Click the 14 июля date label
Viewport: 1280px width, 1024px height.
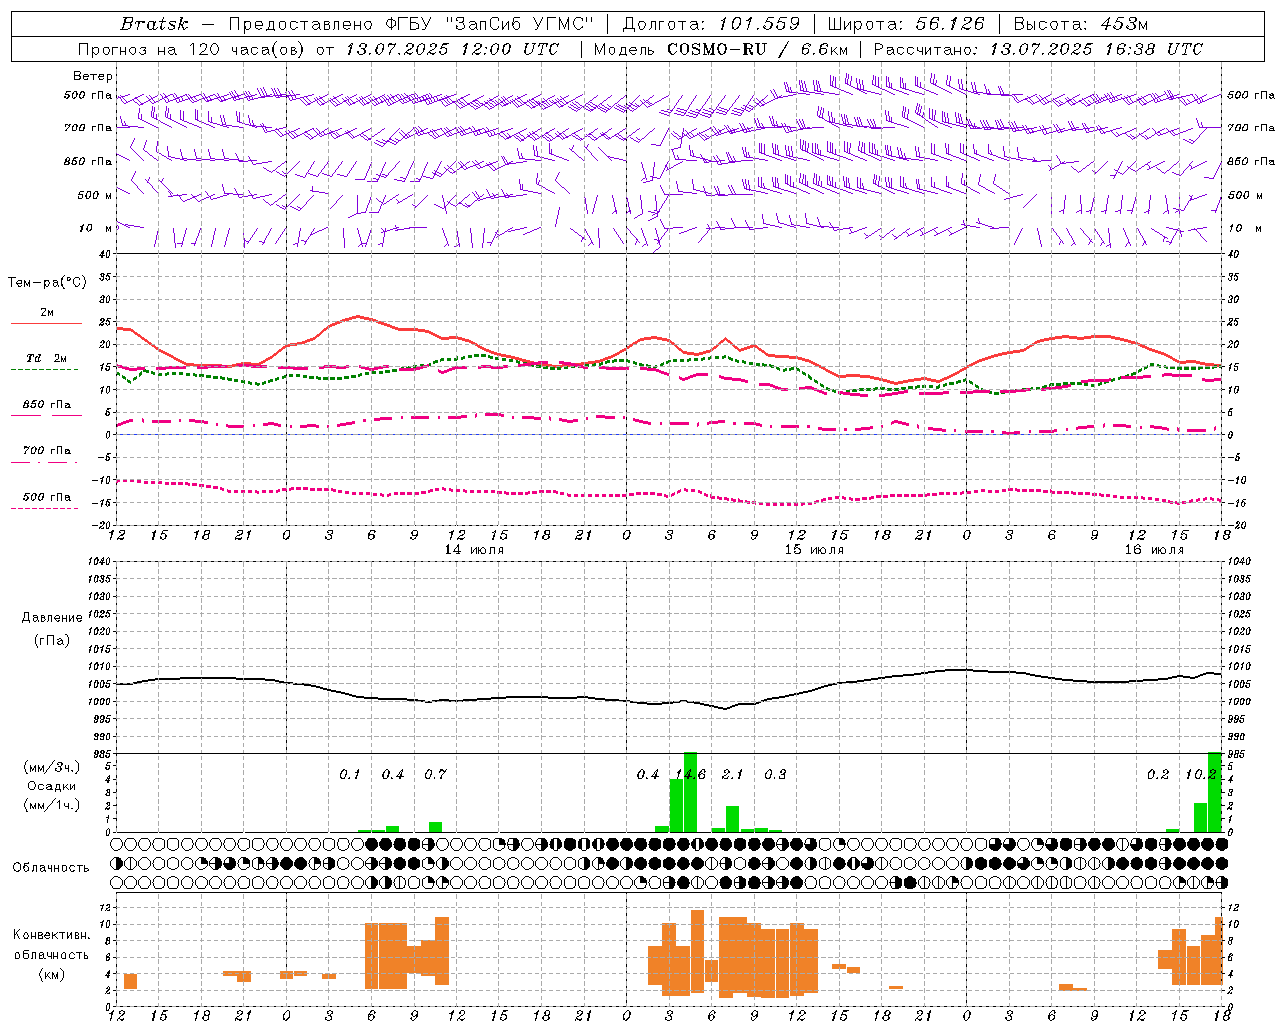coord(474,550)
